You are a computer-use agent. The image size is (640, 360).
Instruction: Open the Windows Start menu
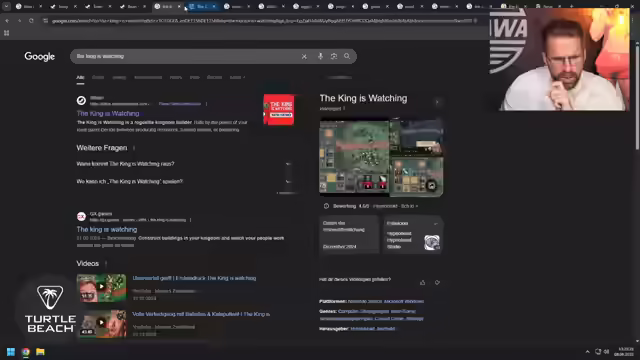pyautogui.click(x=11, y=352)
